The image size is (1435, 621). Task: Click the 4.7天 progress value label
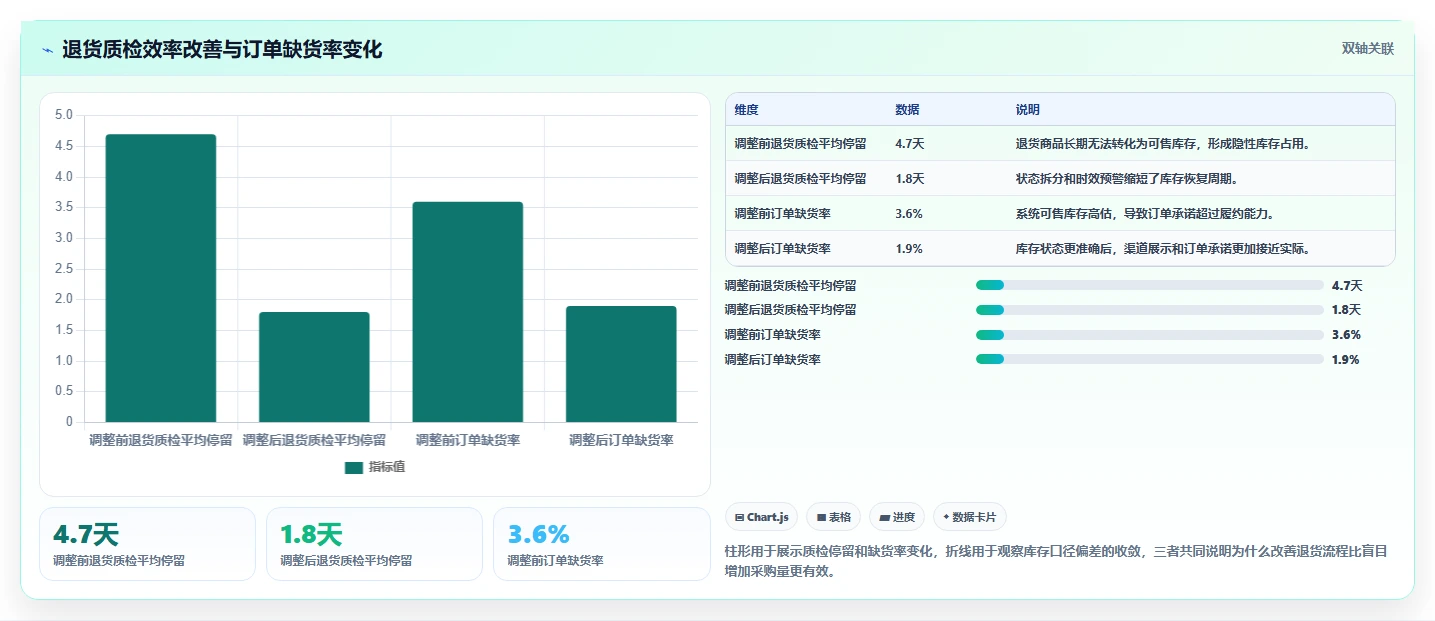point(1347,285)
